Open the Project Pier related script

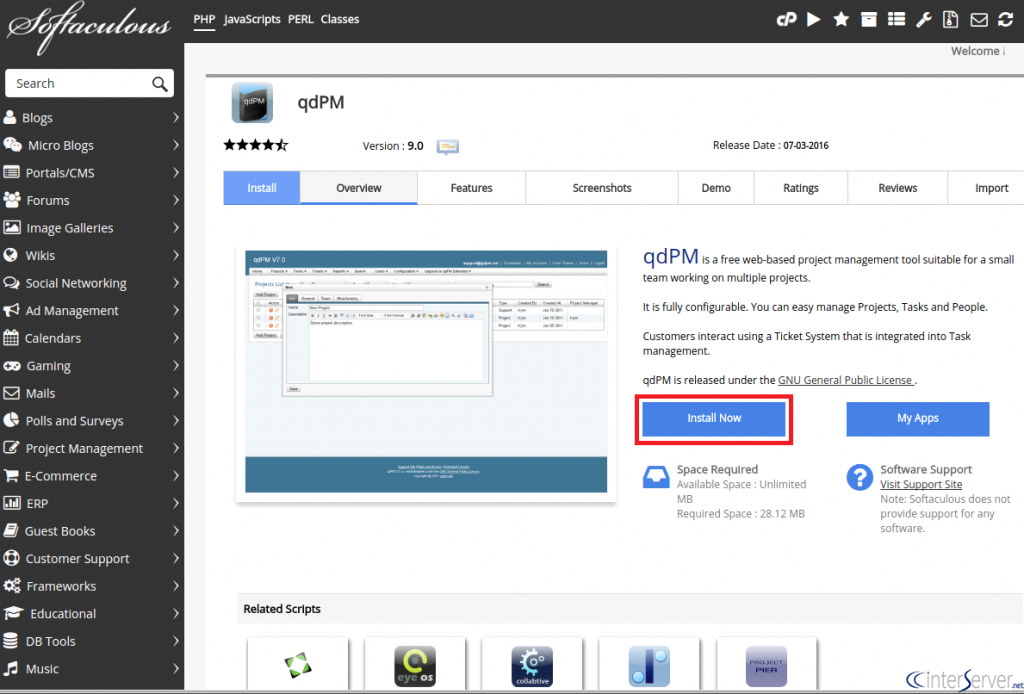[766, 665]
